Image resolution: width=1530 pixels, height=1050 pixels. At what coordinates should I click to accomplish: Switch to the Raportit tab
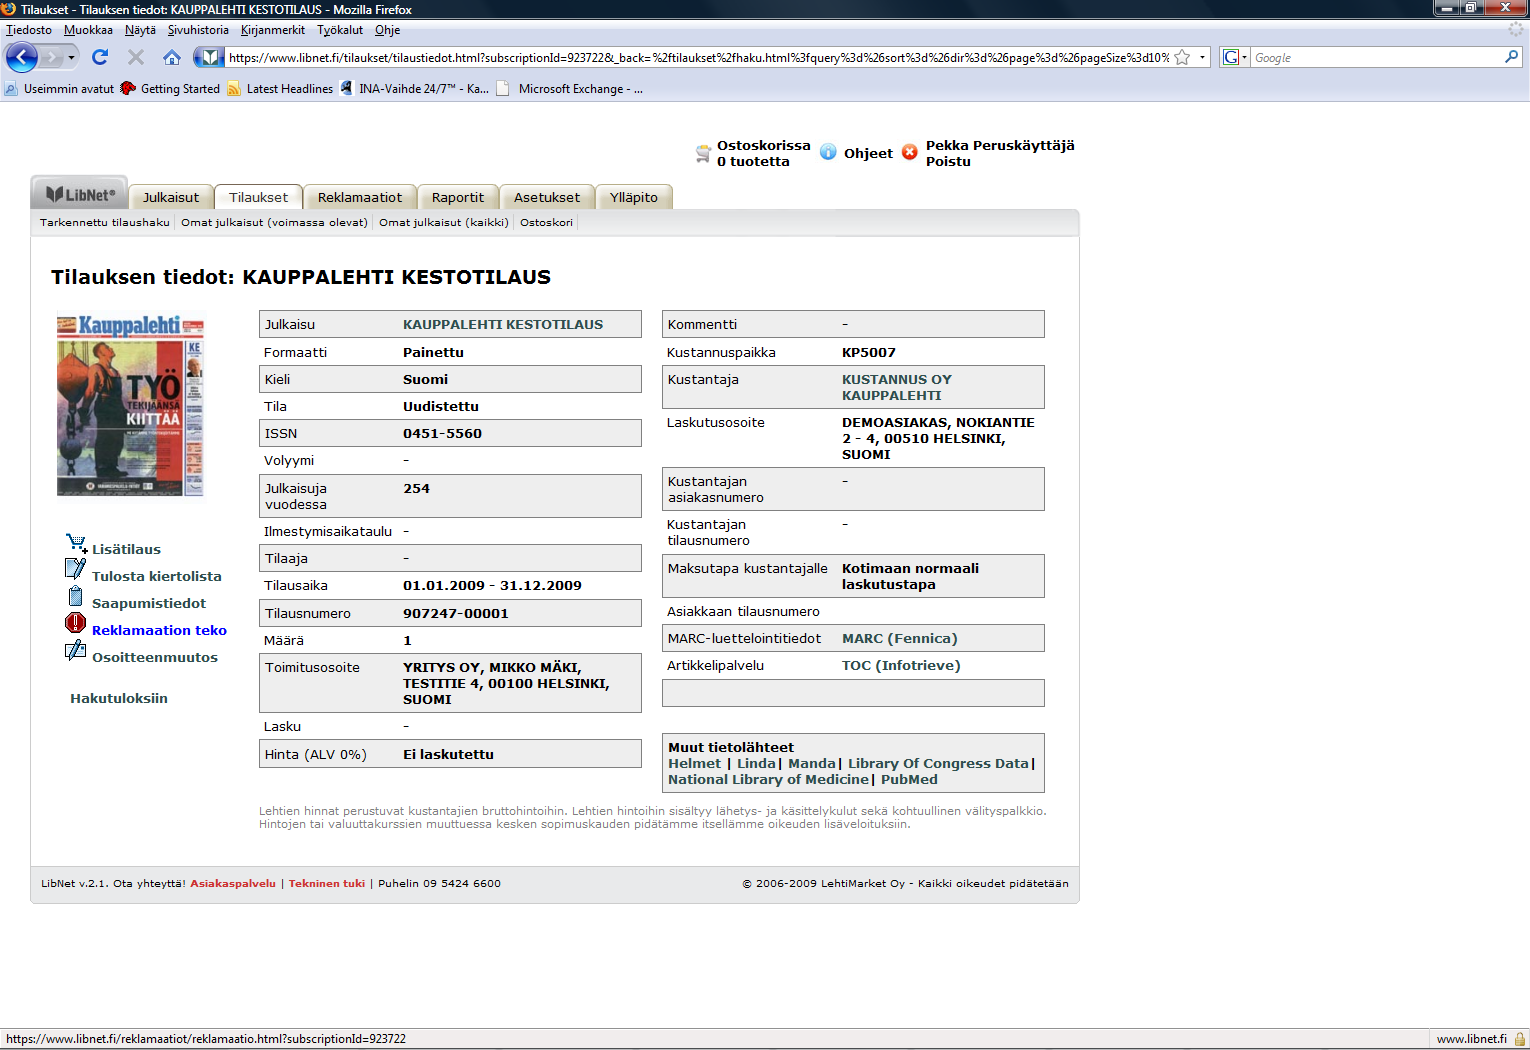458,197
